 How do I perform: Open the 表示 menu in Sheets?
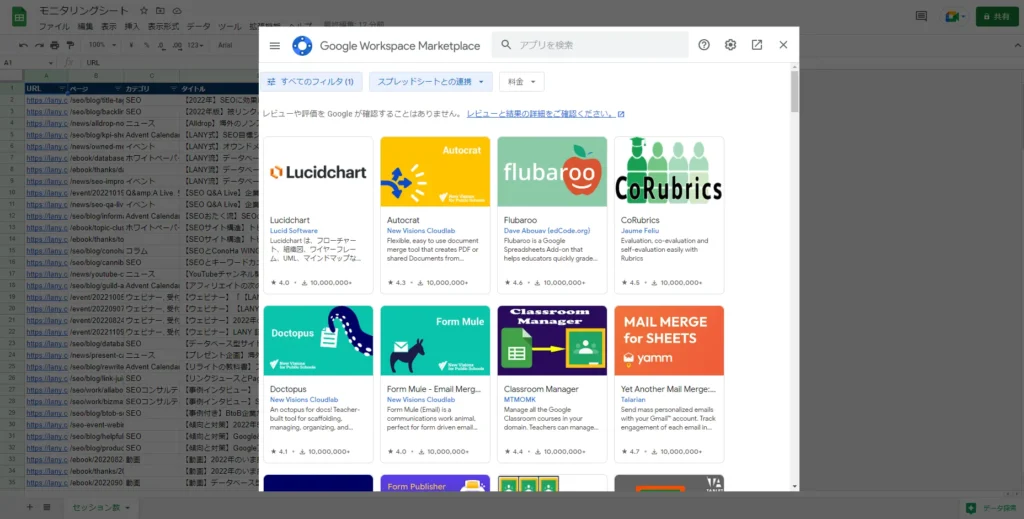pos(108,27)
